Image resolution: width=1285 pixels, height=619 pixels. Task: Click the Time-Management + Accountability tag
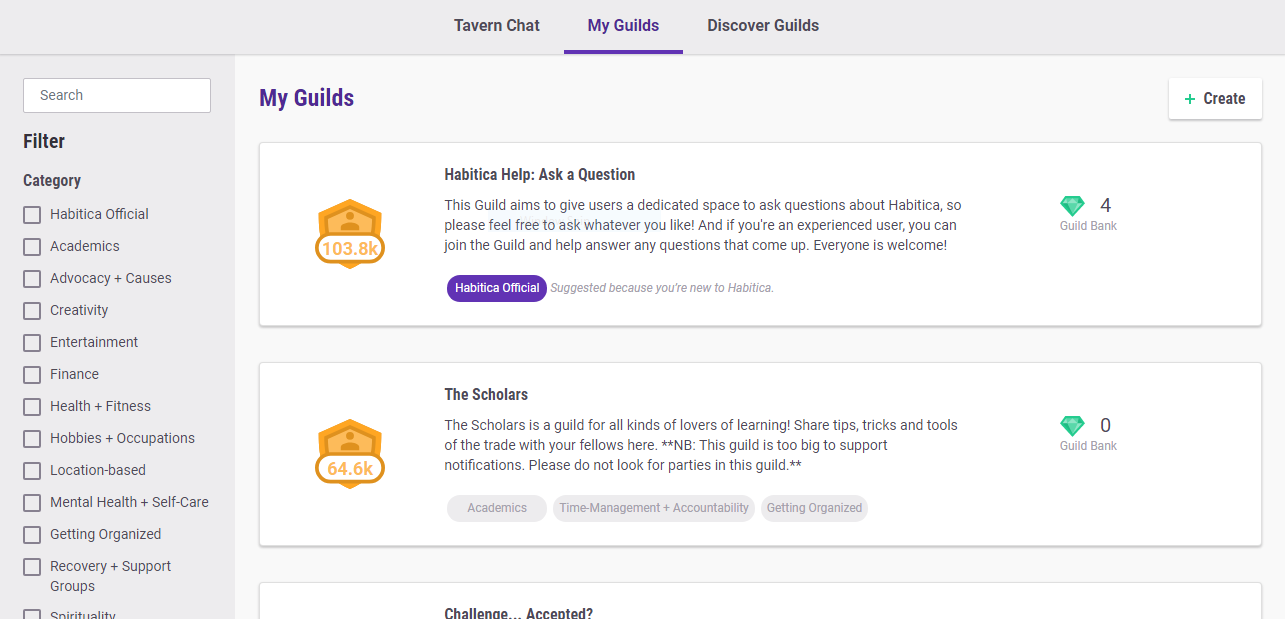(654, 508)
